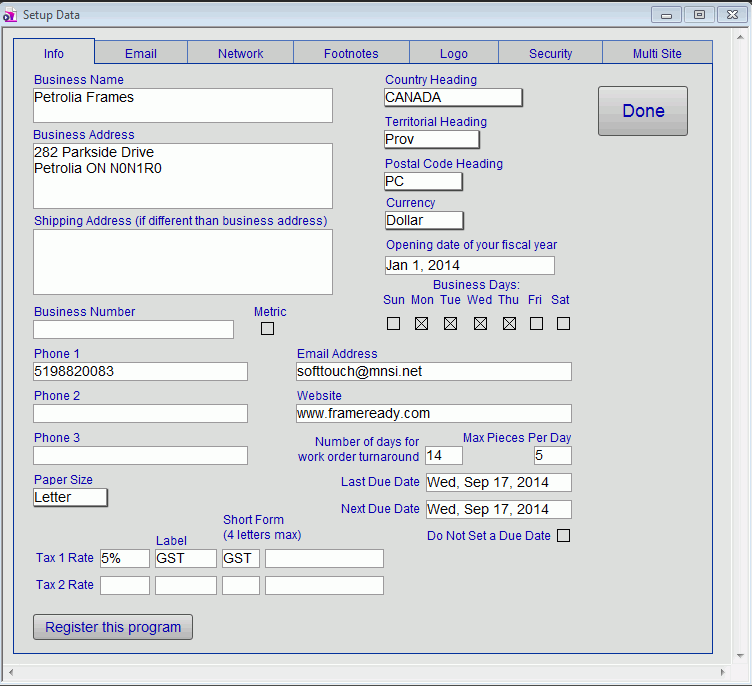752x686 pixels.
Task: Toggle the Saturday business day checkbox
Action: pos(563,323)
